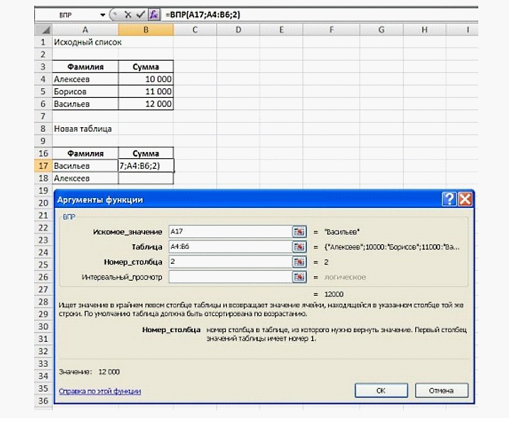
Task: Click range selector icon for Интервальный_просмотр
Action: (299, 277)
